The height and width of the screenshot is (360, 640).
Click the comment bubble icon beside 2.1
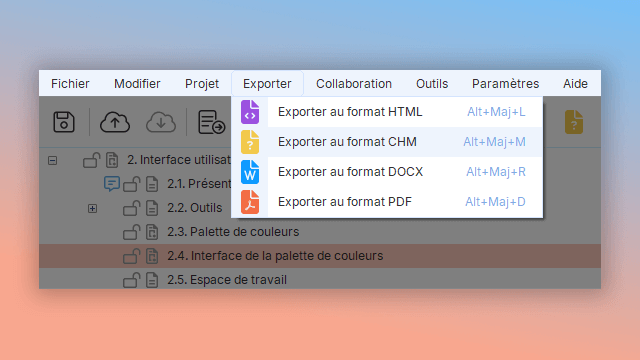point(111,184)
